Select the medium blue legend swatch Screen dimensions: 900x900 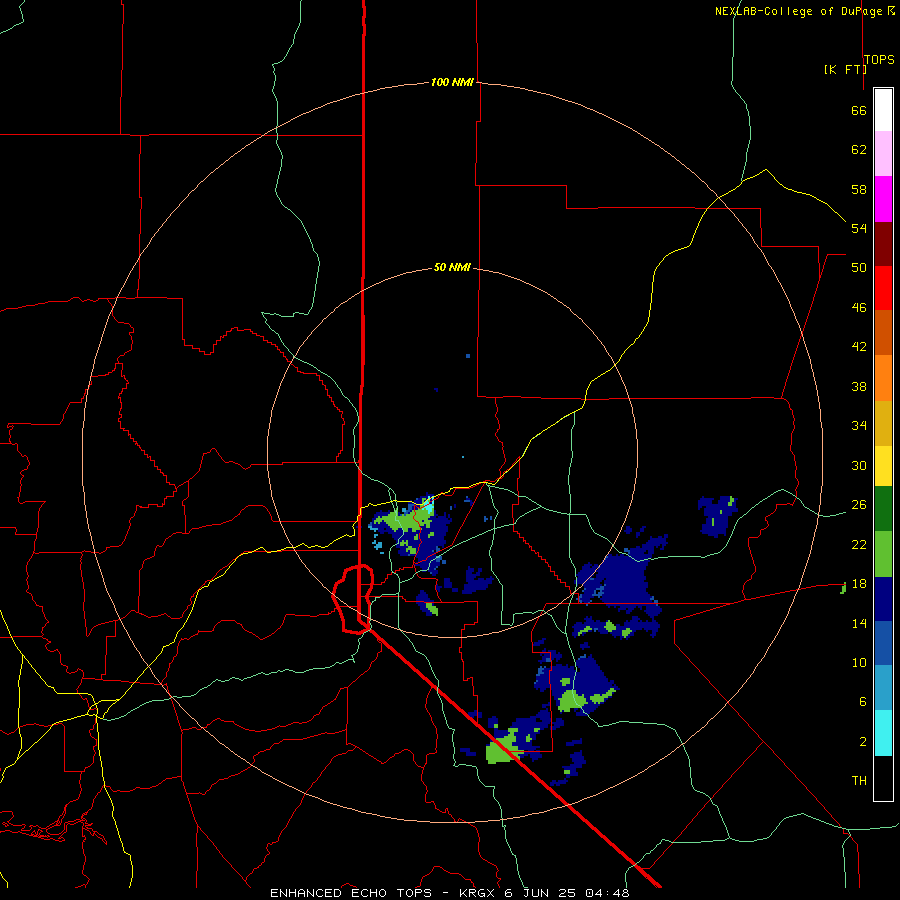(883, 643)
